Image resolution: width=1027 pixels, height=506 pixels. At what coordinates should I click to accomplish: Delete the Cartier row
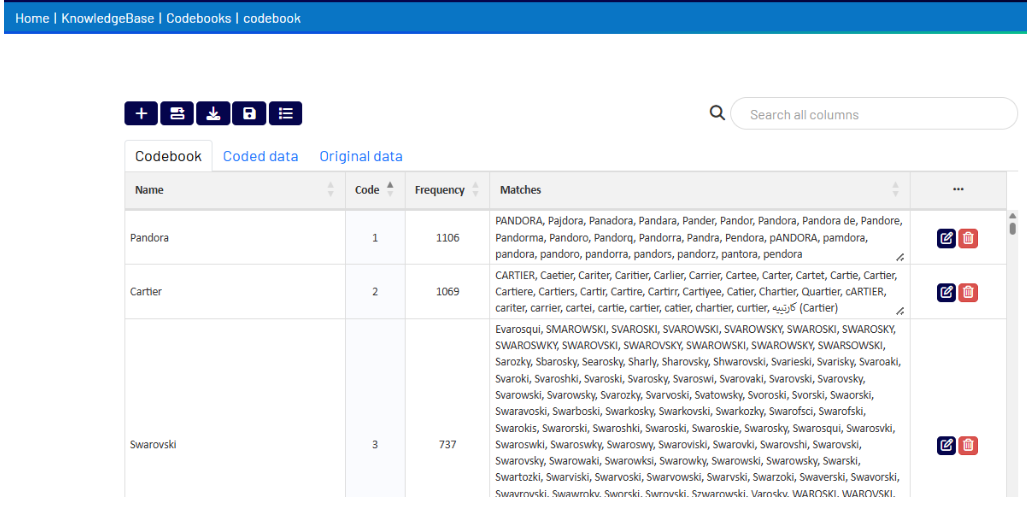tap(968, 292)
